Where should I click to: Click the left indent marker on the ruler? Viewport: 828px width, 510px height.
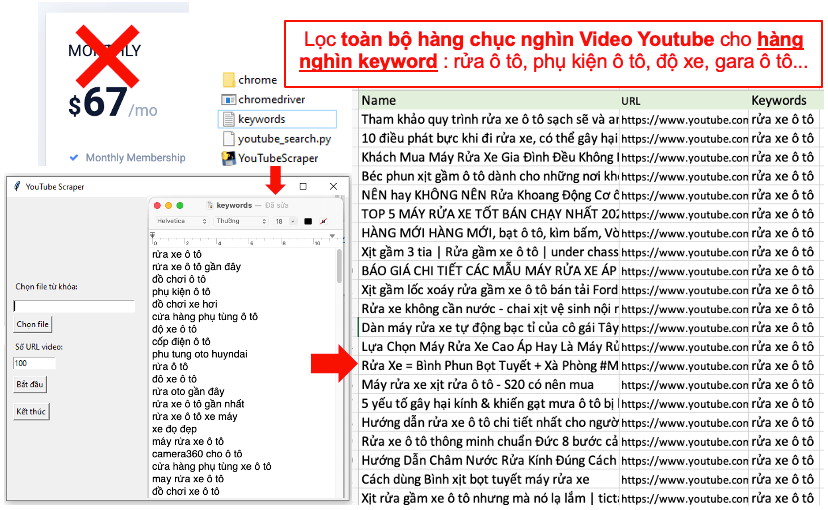[153, 235]
